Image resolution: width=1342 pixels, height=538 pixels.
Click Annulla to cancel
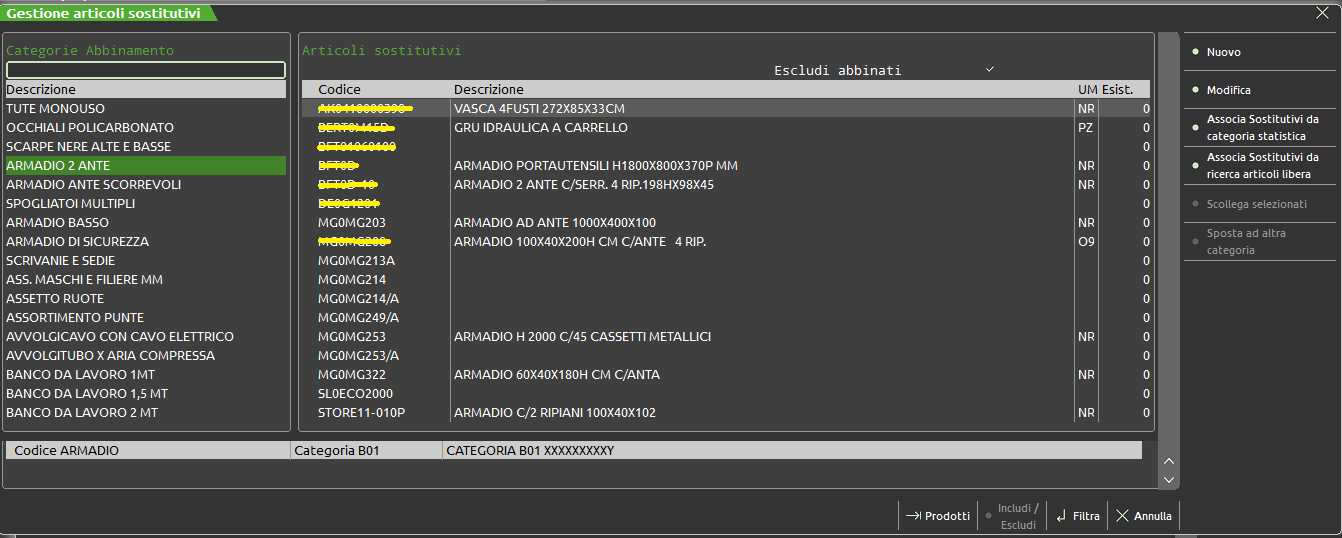click(x=1143, y=516)
